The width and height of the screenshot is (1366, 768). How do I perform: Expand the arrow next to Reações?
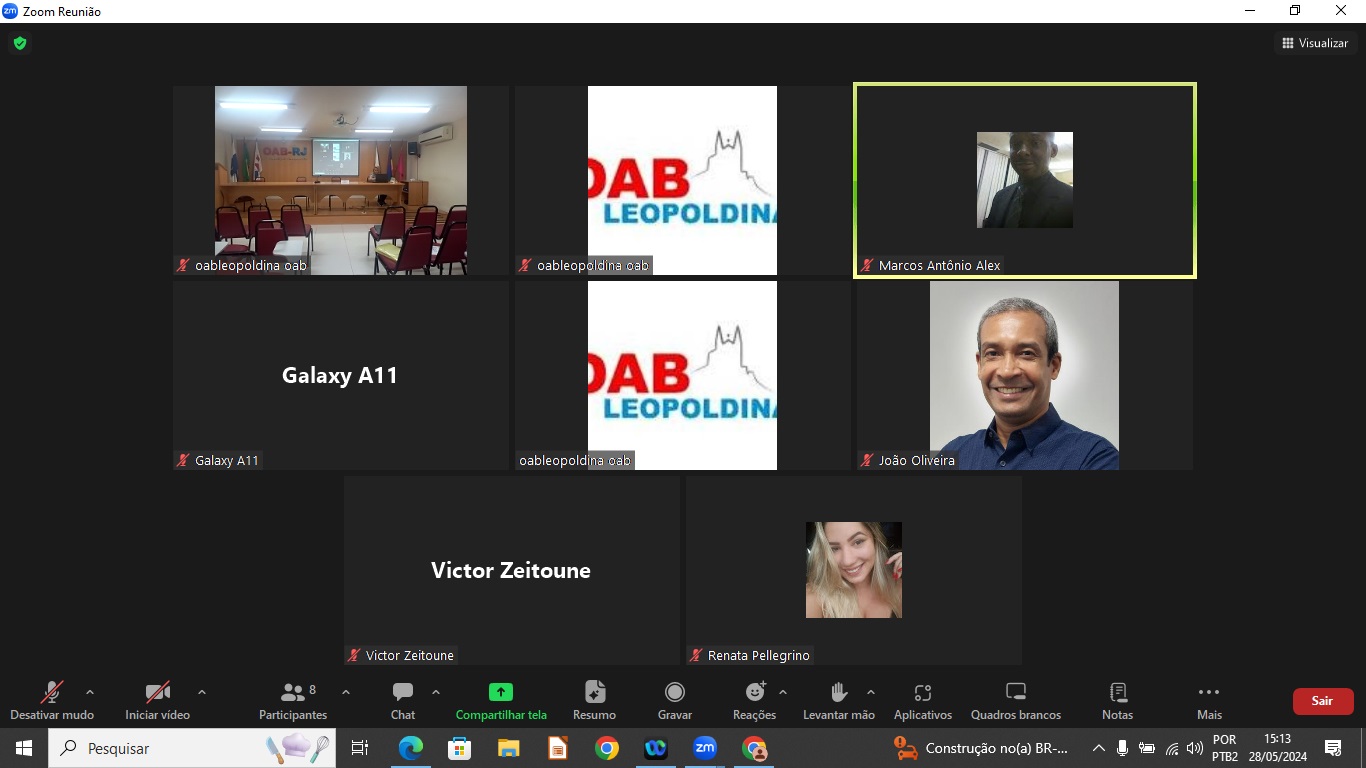(783, 692)
